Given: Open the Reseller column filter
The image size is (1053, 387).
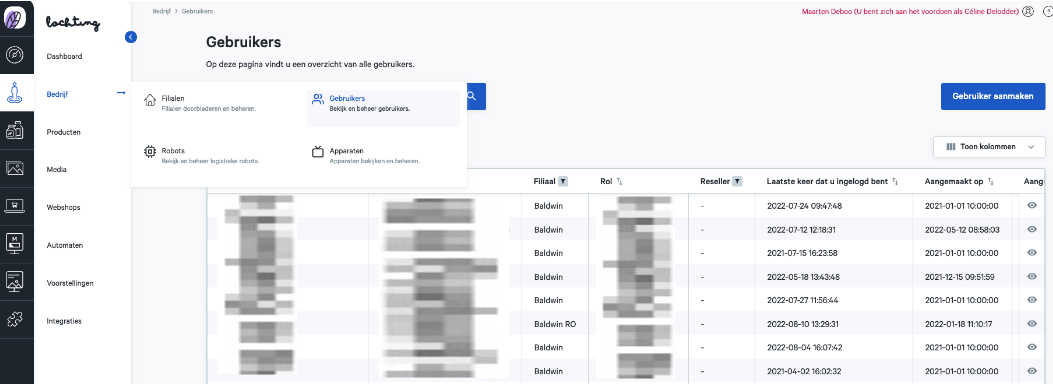Looking at the screenshot, I should coord(737,181).
